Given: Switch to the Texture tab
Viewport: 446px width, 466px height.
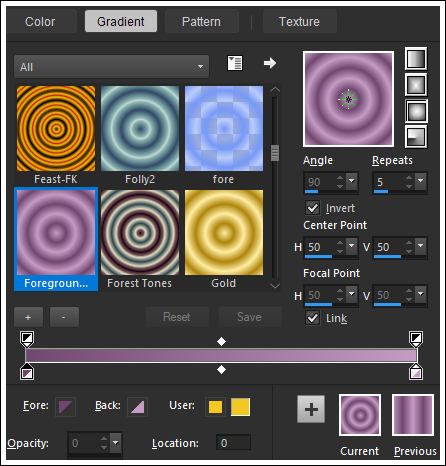Looking at the screenshot, I should point(299,22).
